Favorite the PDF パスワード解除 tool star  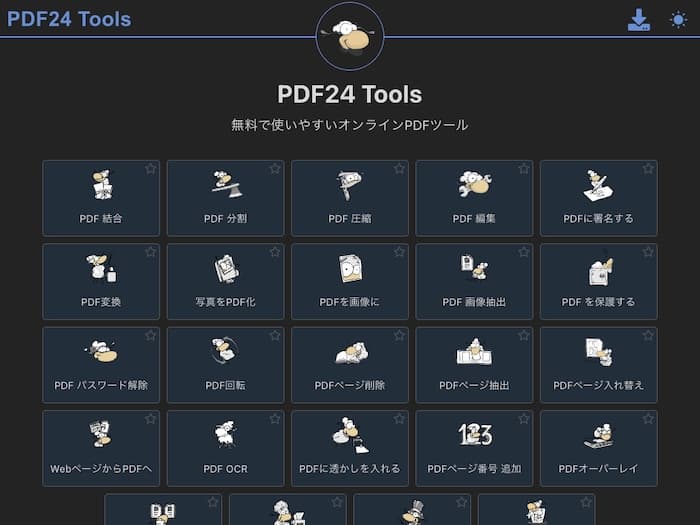point(150,336)
